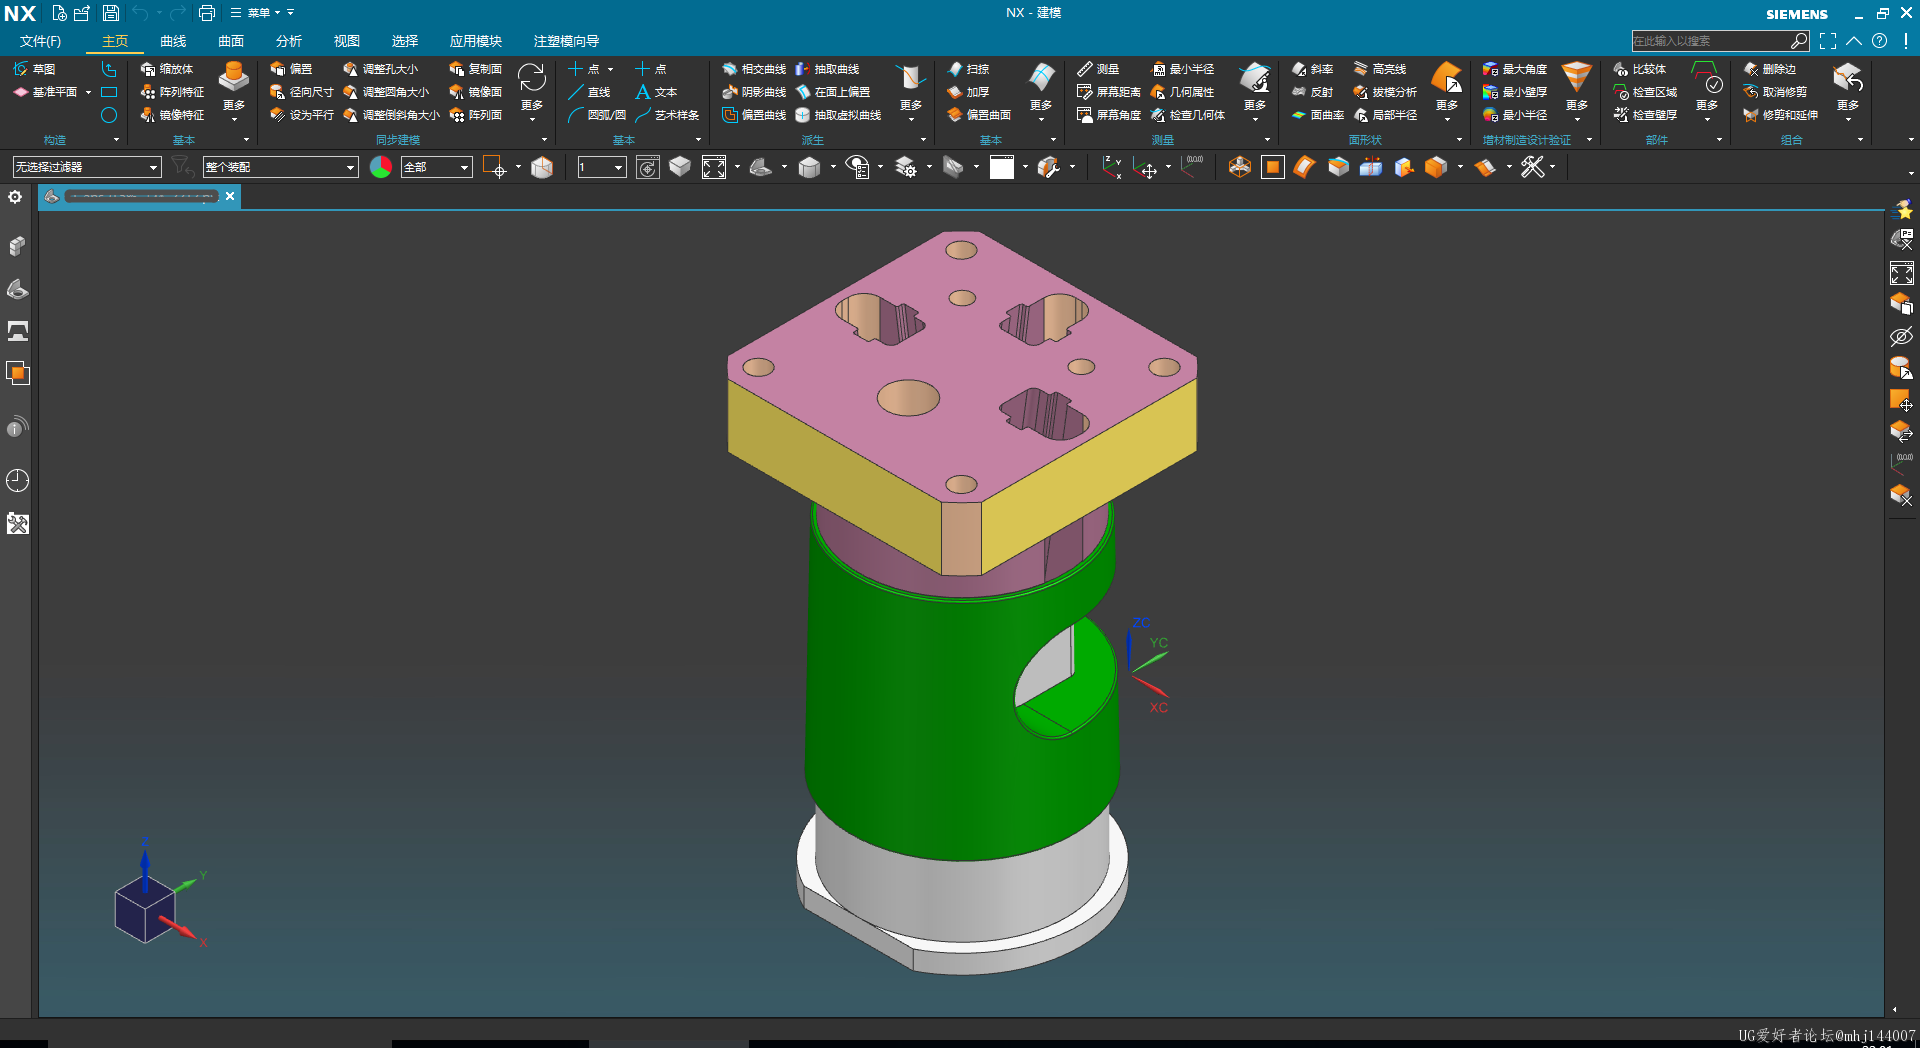Open the History clock panel in left sidebar

click(x=17, y=480)
